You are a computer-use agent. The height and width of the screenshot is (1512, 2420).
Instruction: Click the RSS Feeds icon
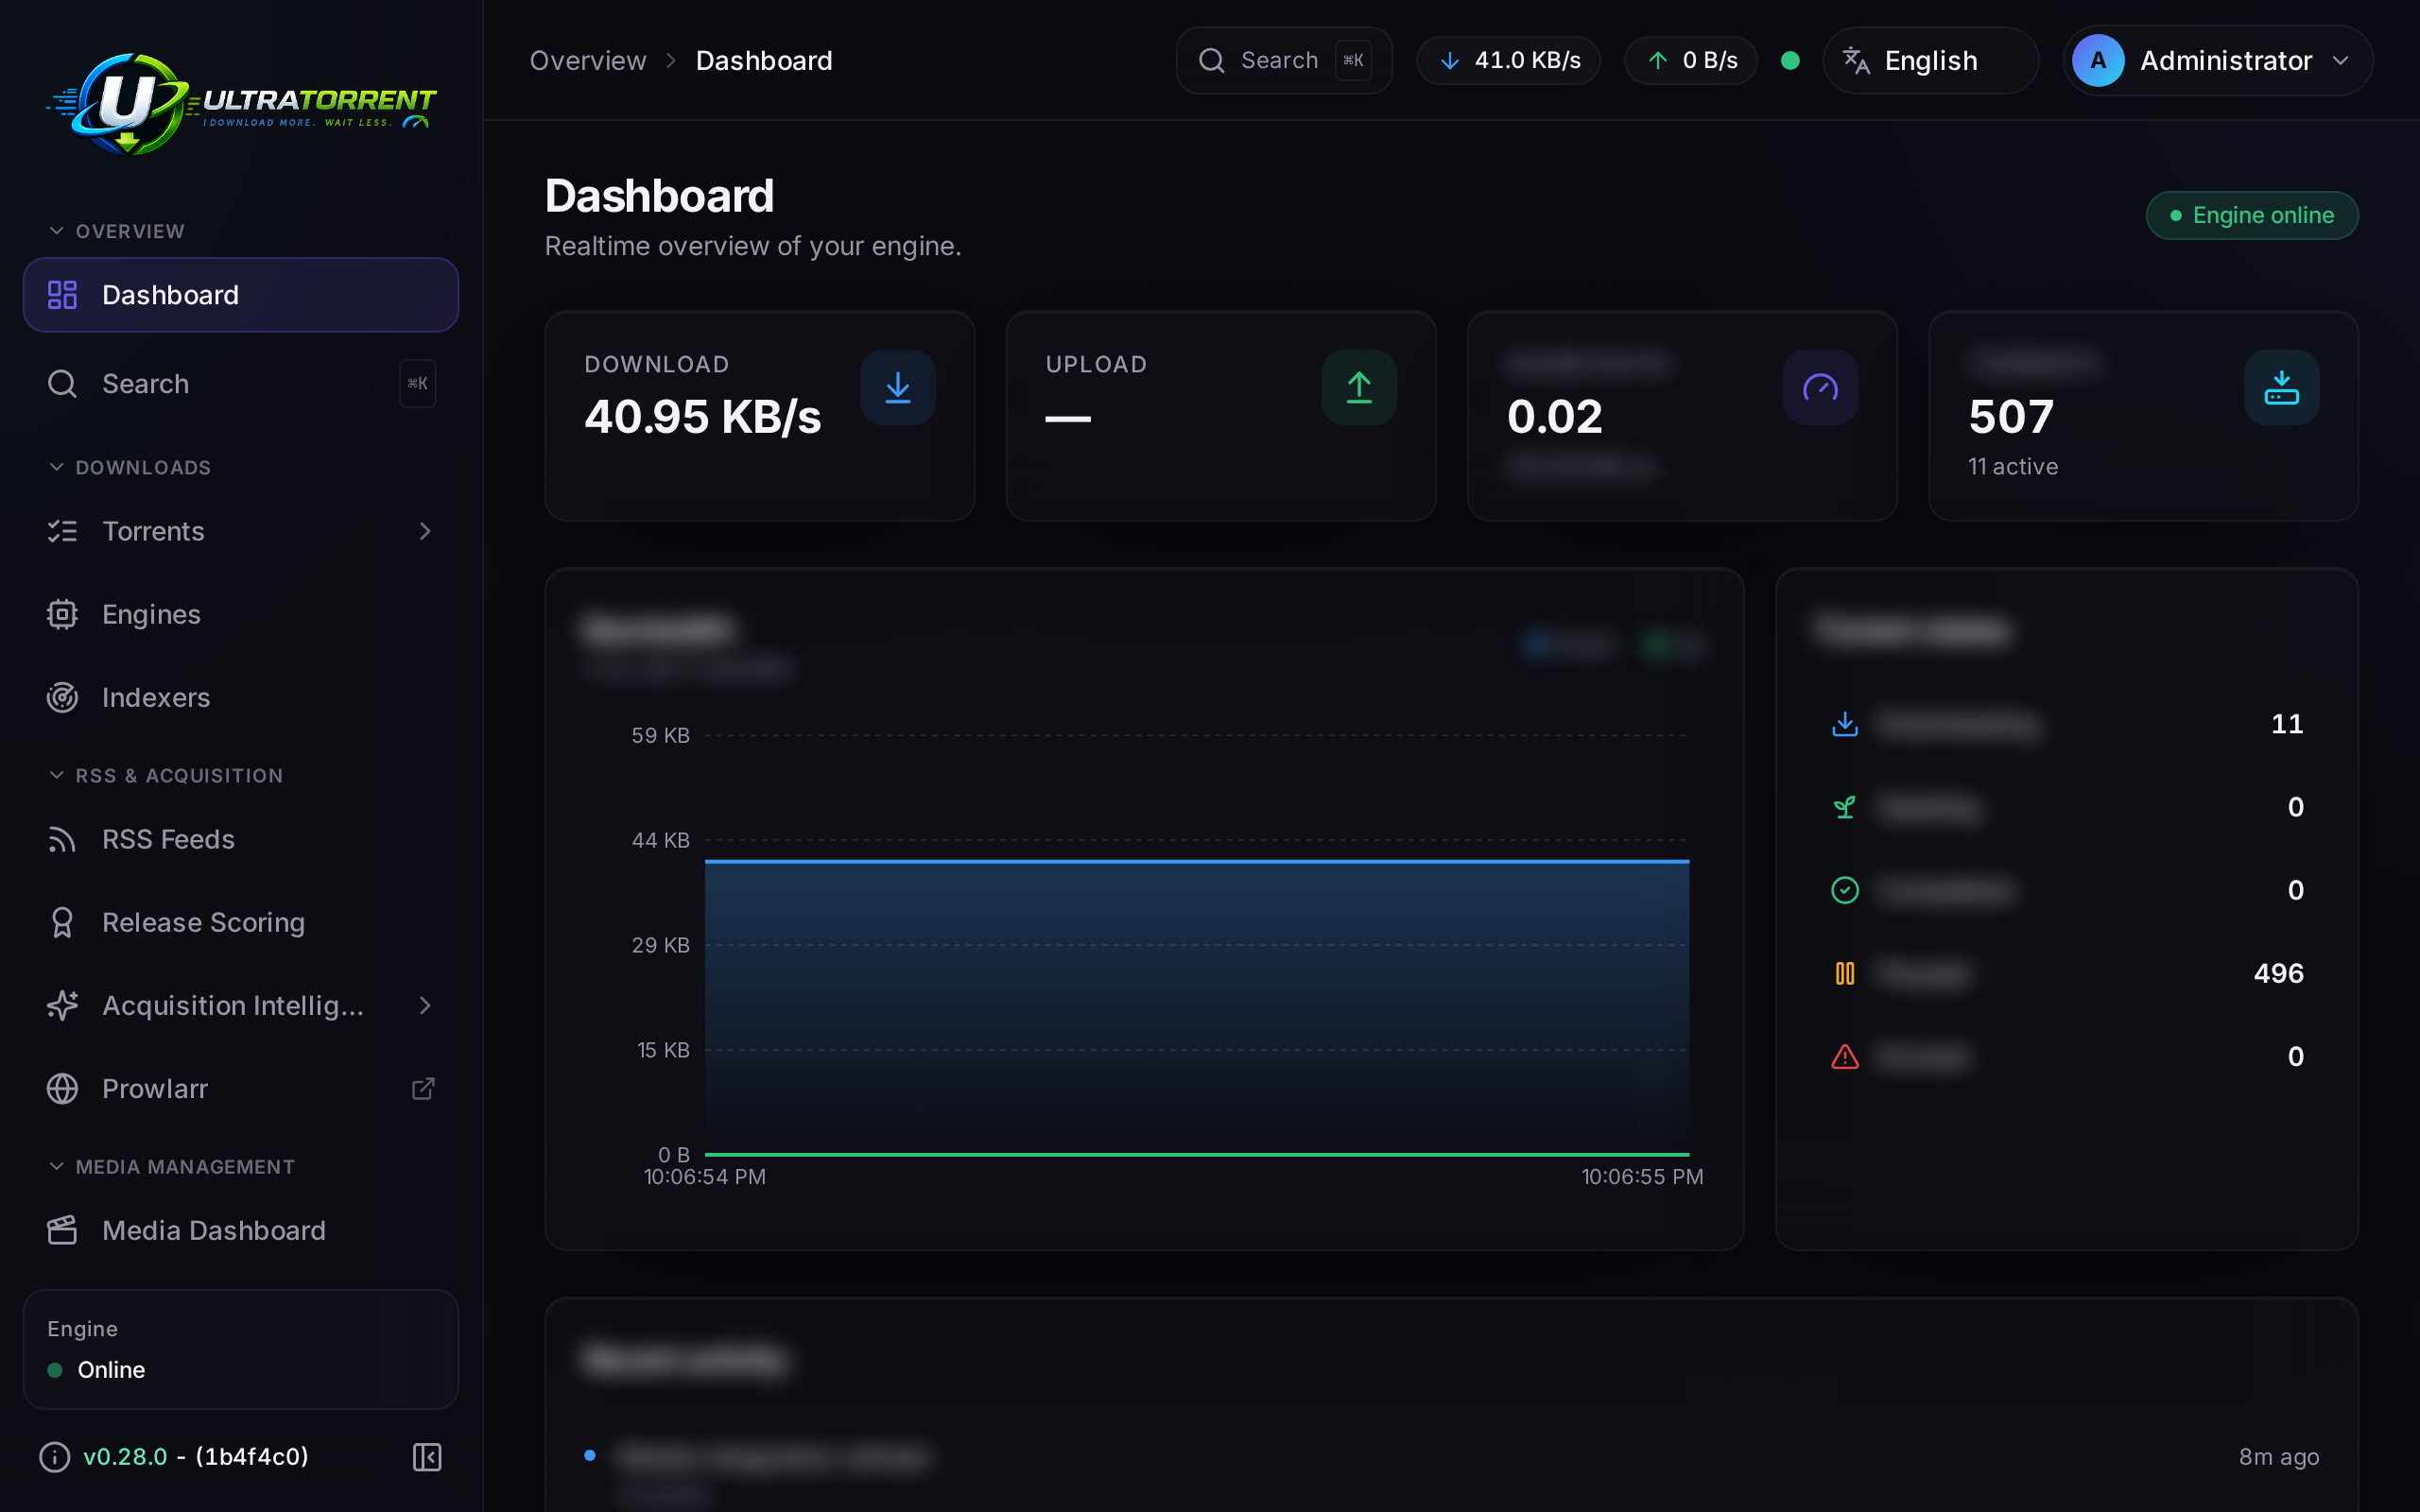coord(62,839)
